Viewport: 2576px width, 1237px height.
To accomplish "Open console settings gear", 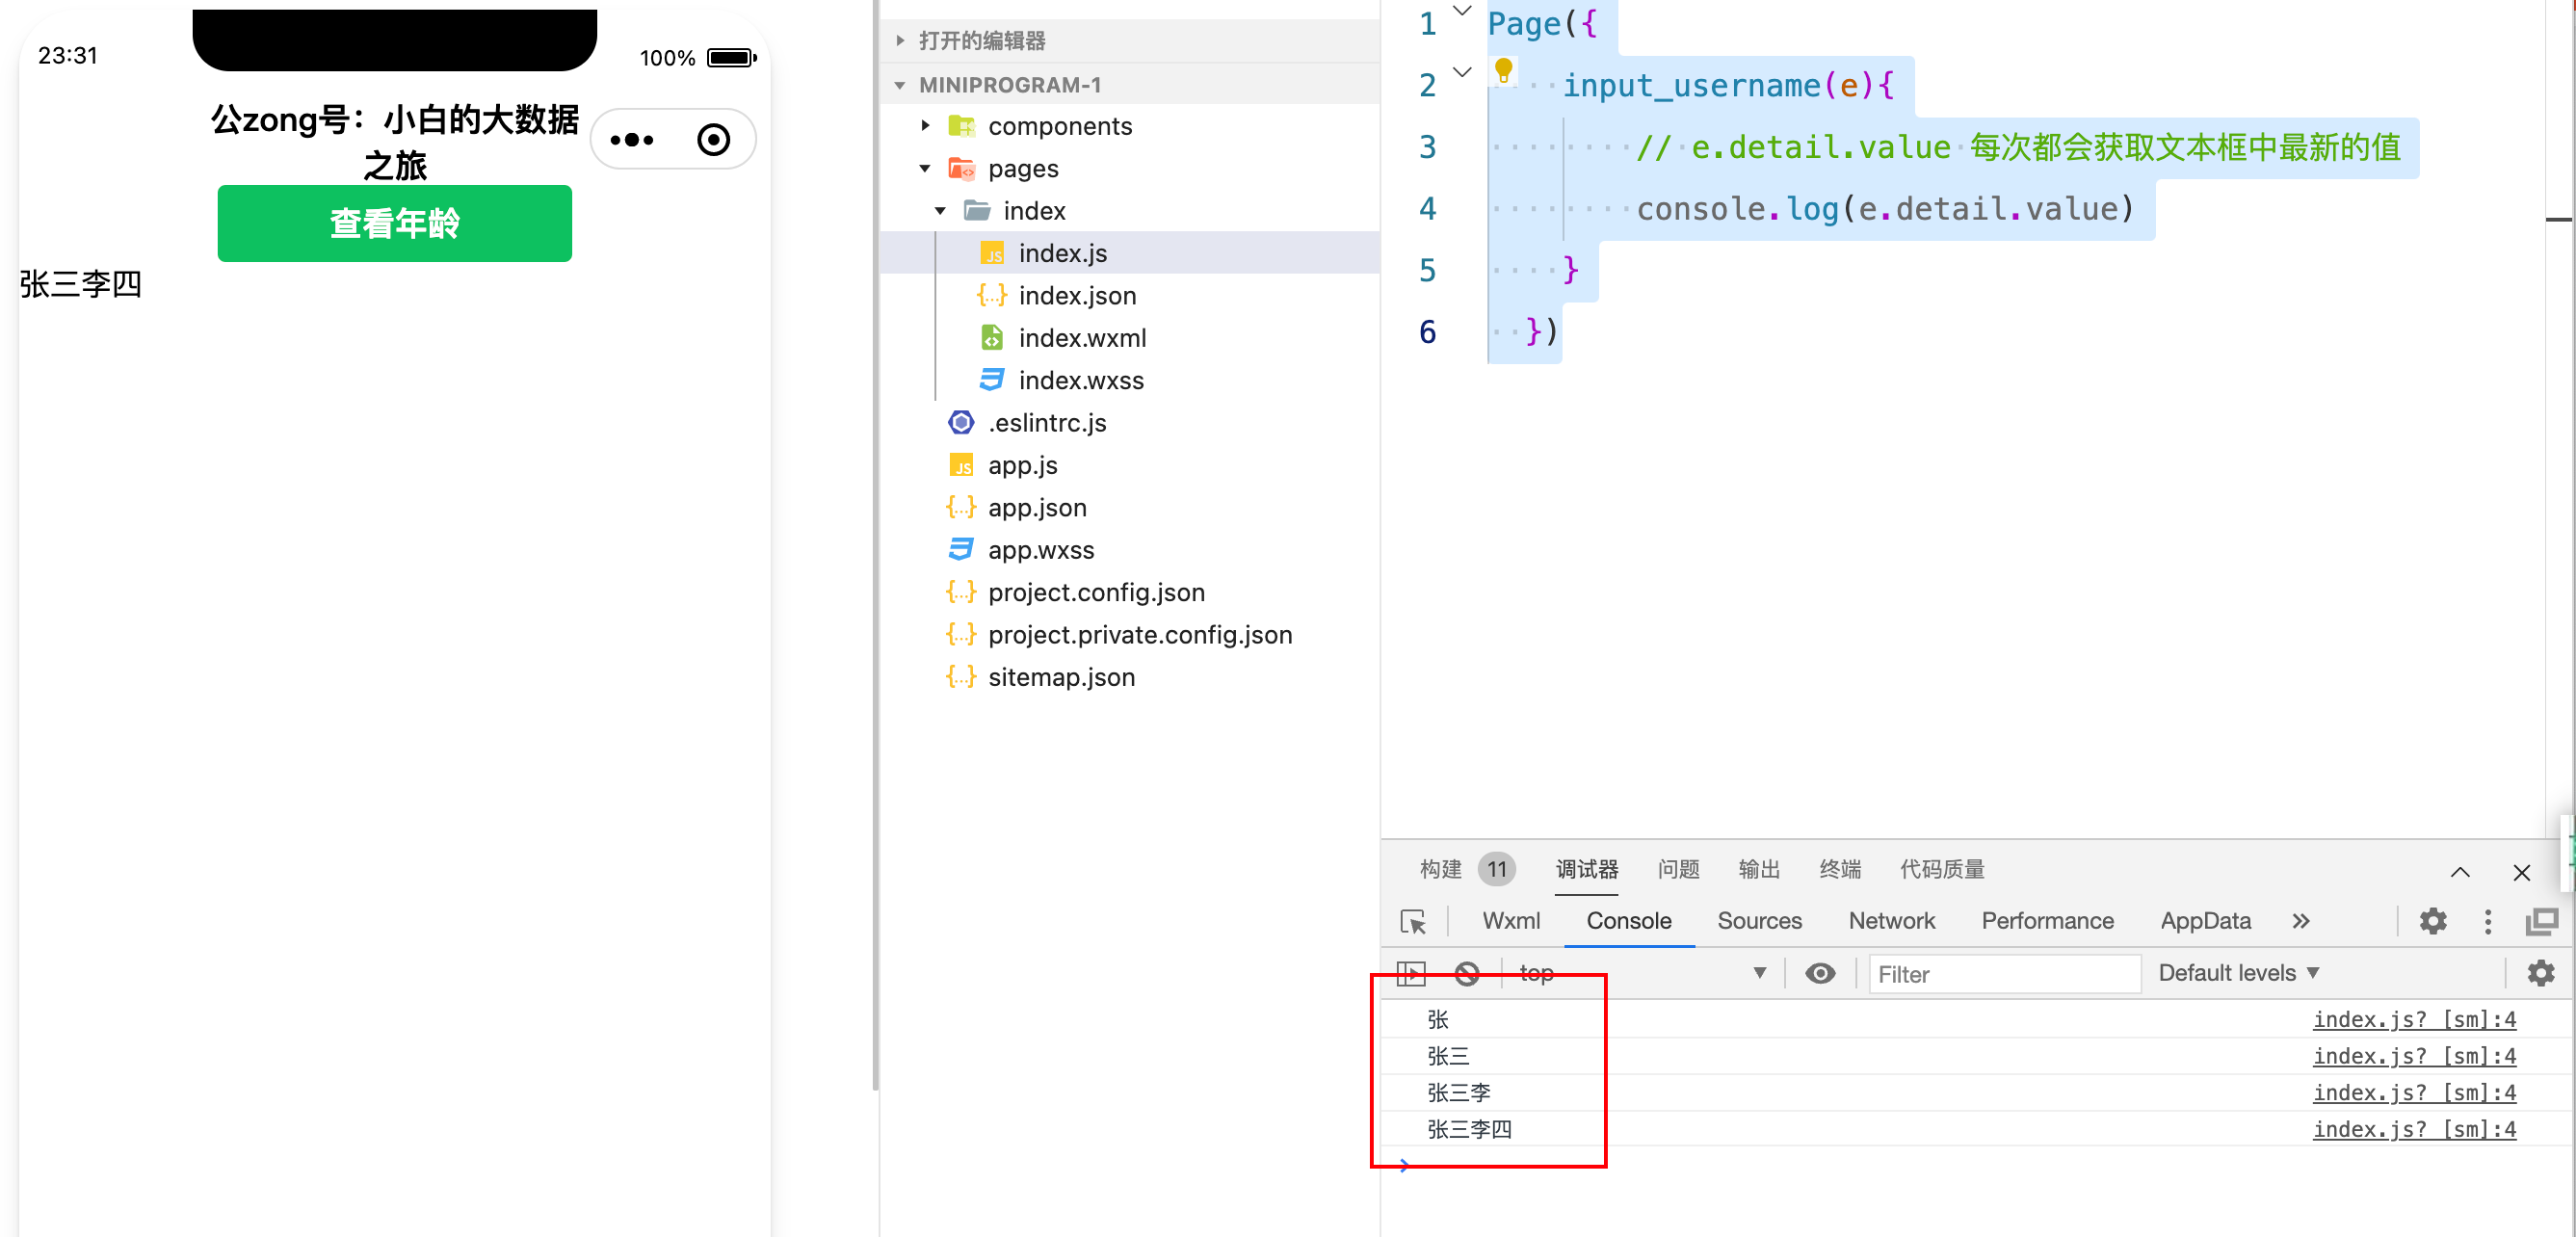I will 2541,973.
